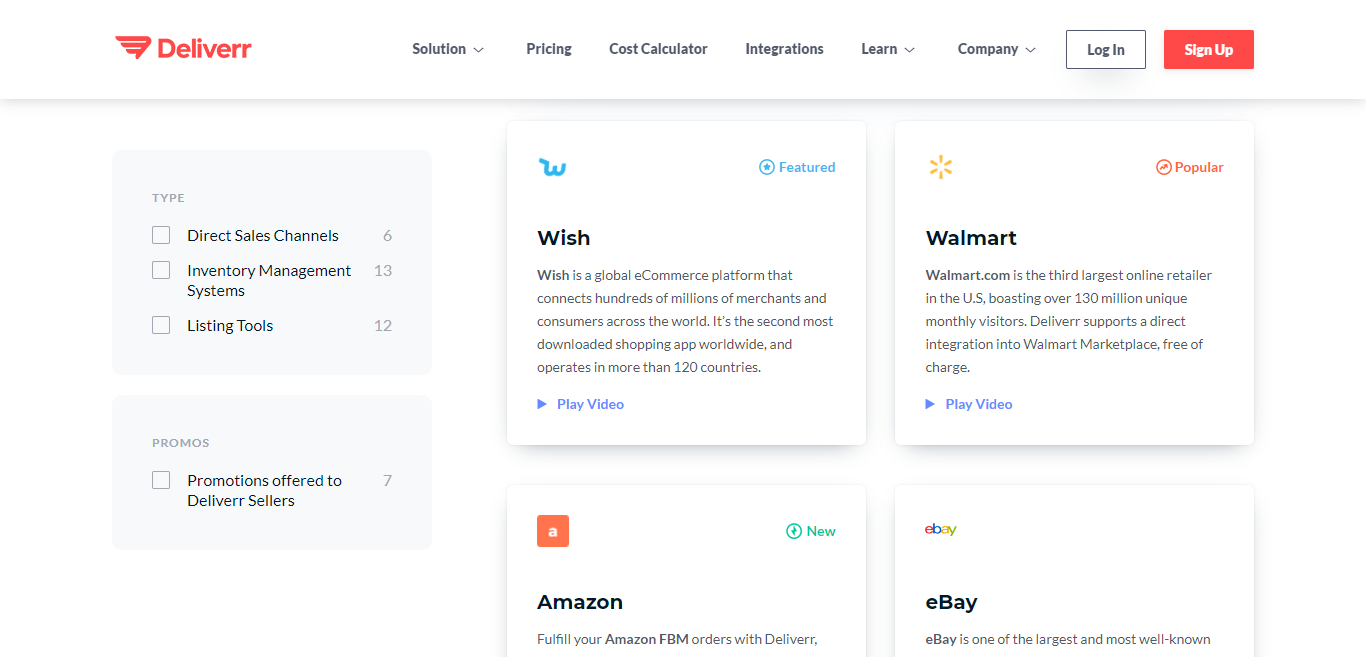This screenshot has height=657, width=1366.
Task: Click the Popular badge icon
Action: 1163,167
